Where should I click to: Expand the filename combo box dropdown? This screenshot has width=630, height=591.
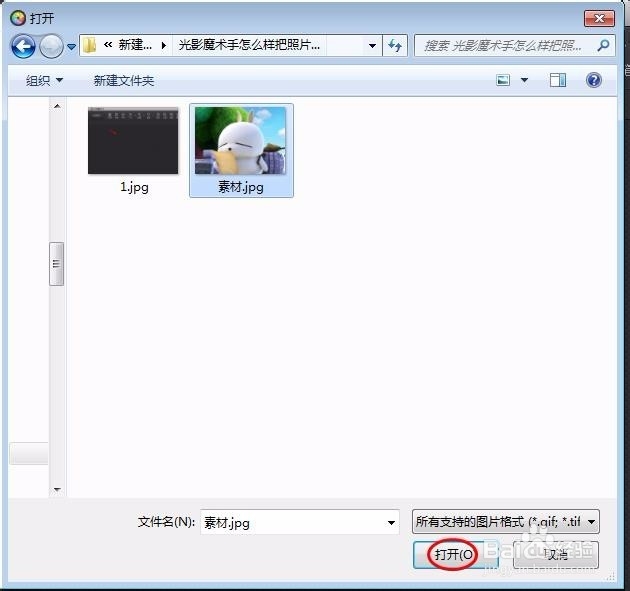pyautogui.click(x=391, y=522)
